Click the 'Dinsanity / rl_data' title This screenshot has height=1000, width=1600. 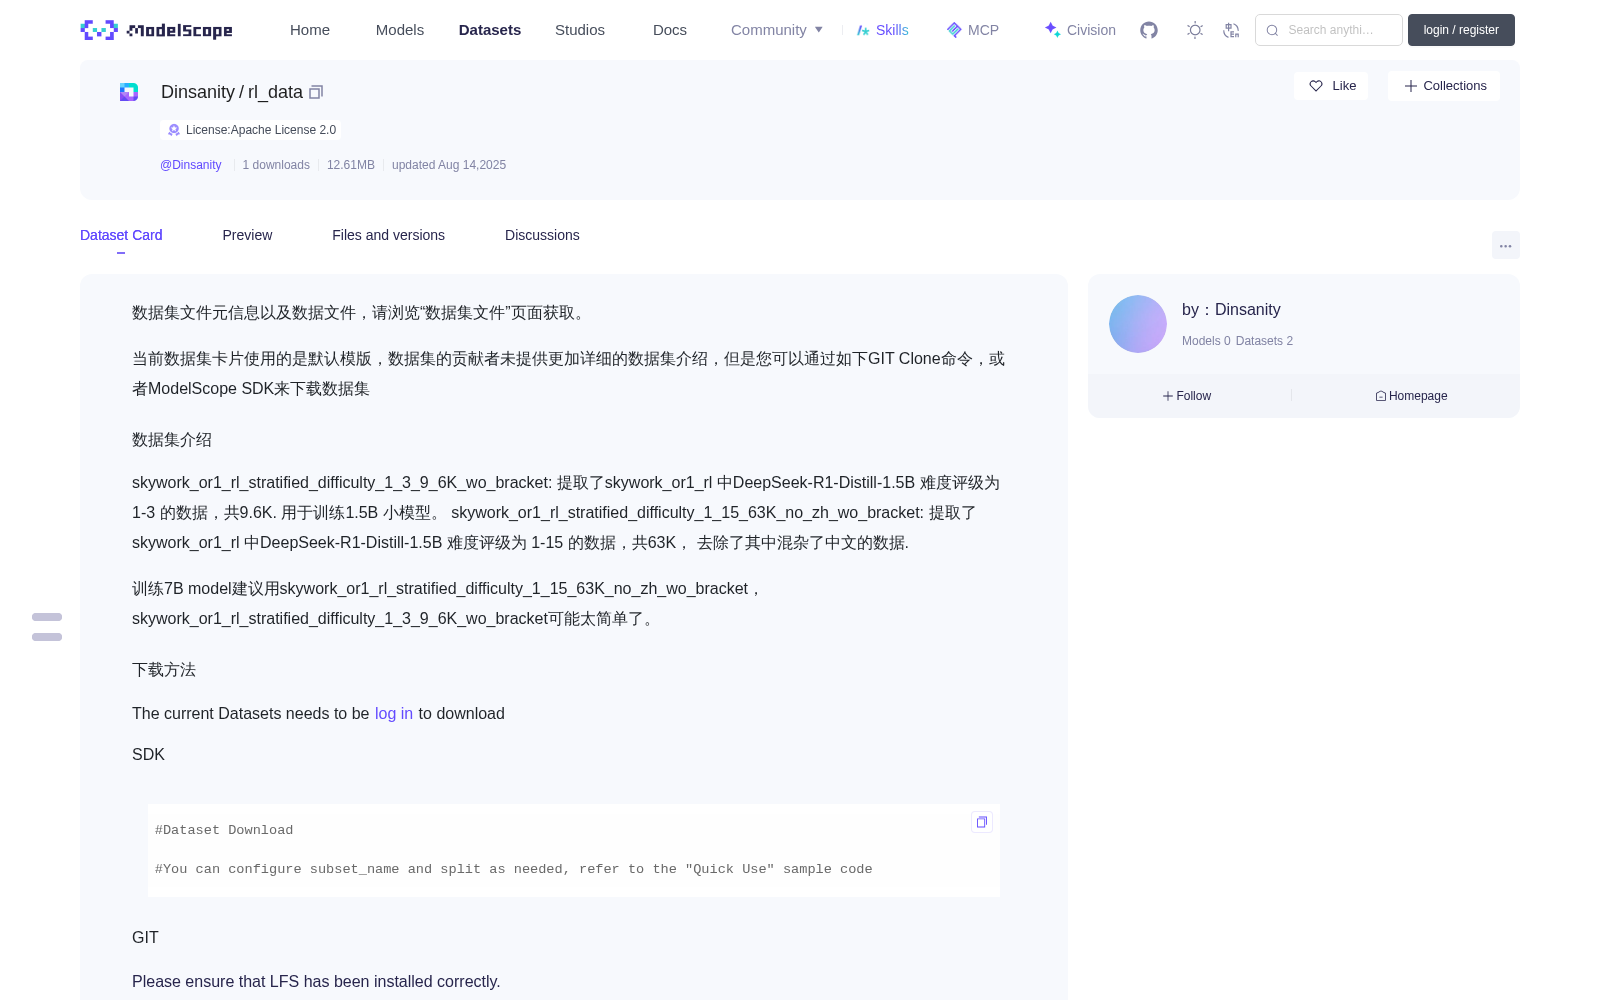click(232, 92)
